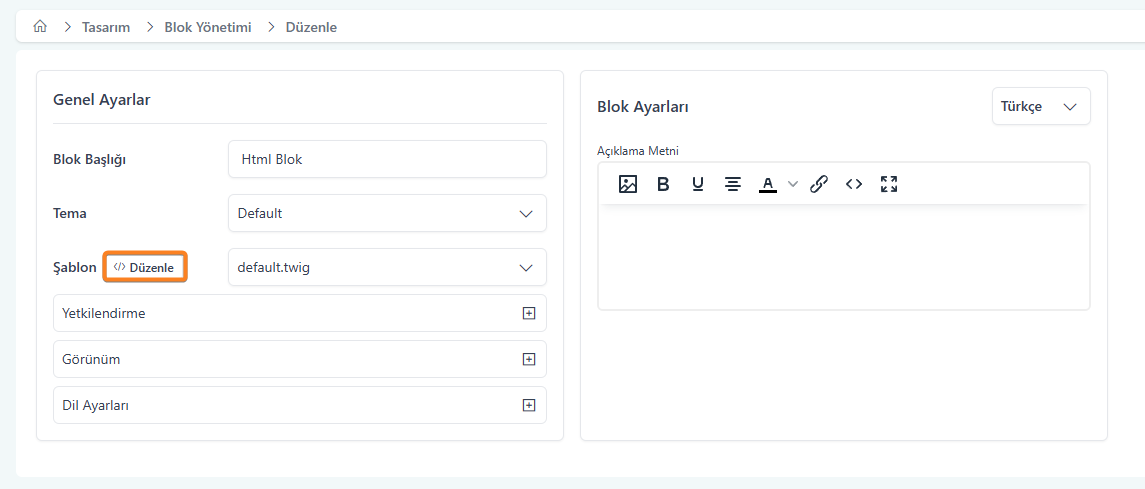Go to Tasarım in breadcrumb
This screenshot has height=489, width=1145.
[106, 27]
